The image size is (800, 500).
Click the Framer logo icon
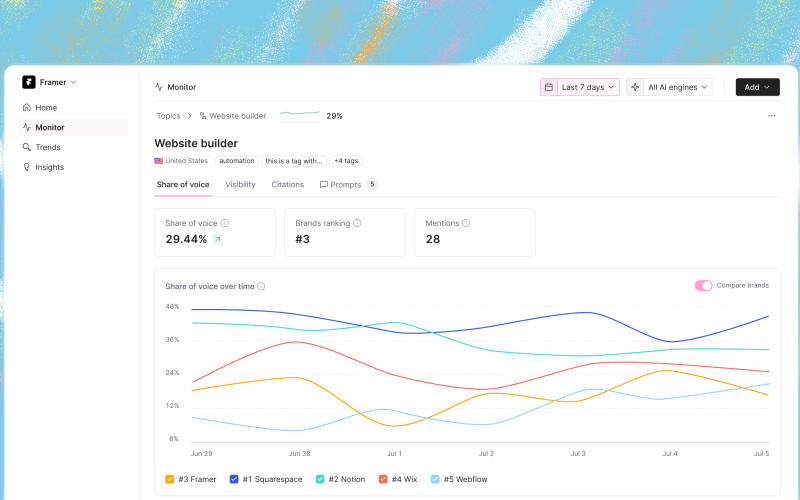point(29,82)
